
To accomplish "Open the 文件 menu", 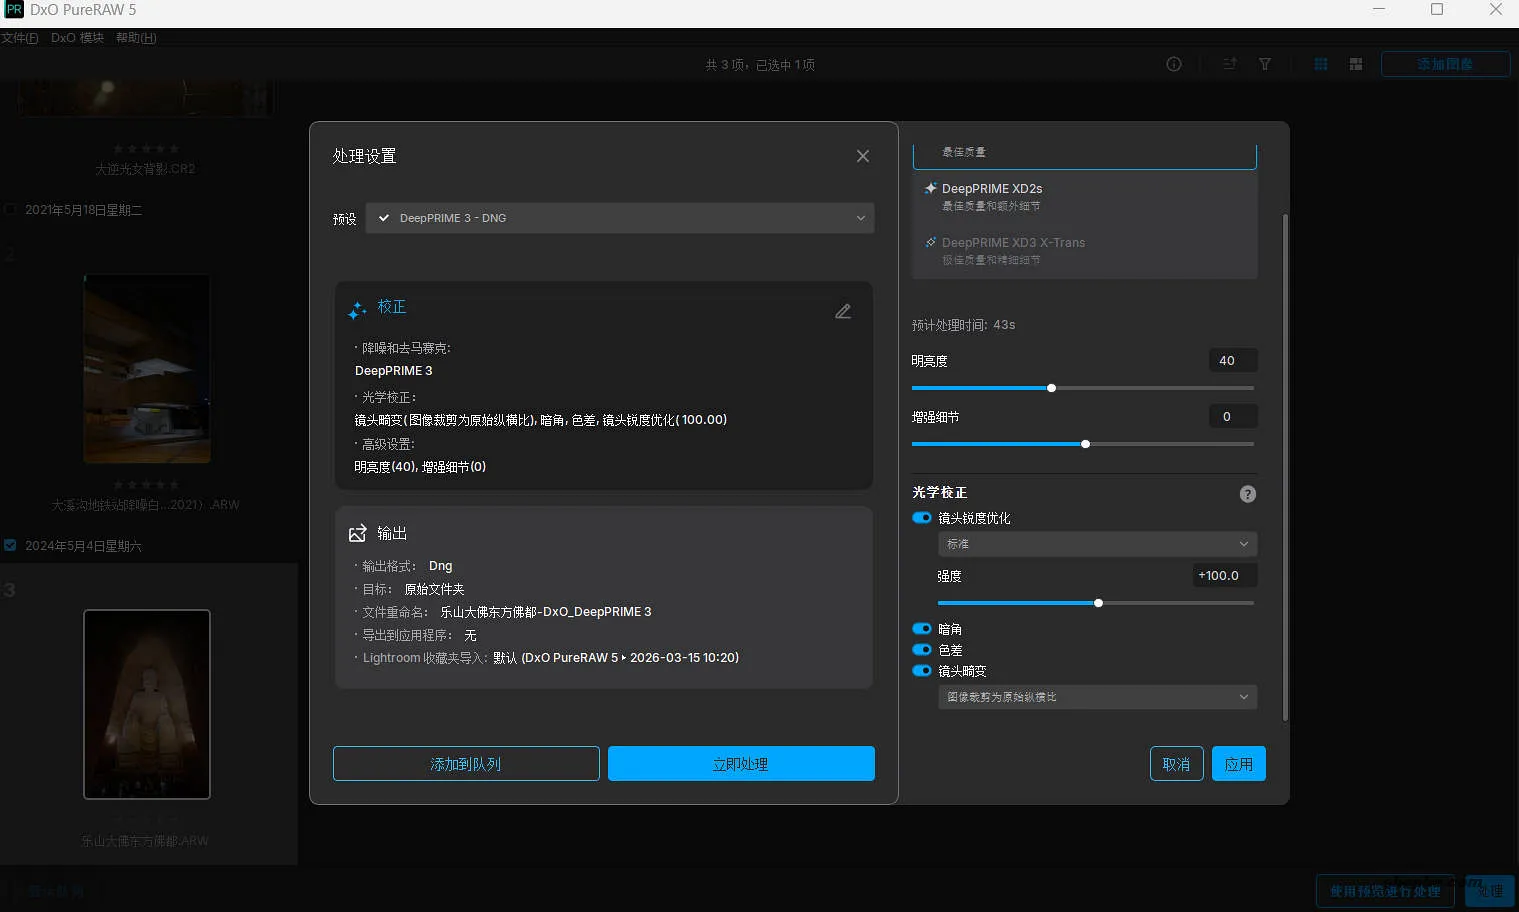I will (x=19, y=37).
